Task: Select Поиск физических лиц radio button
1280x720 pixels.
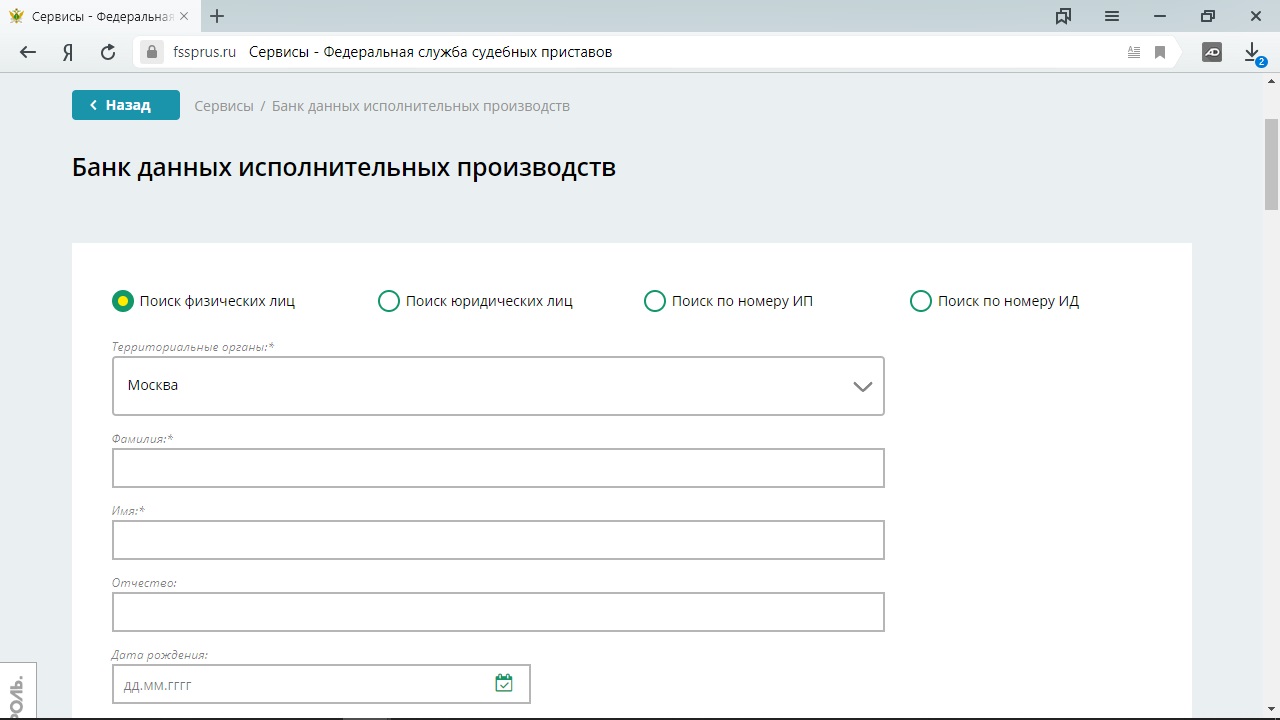Action: [123, 301]
